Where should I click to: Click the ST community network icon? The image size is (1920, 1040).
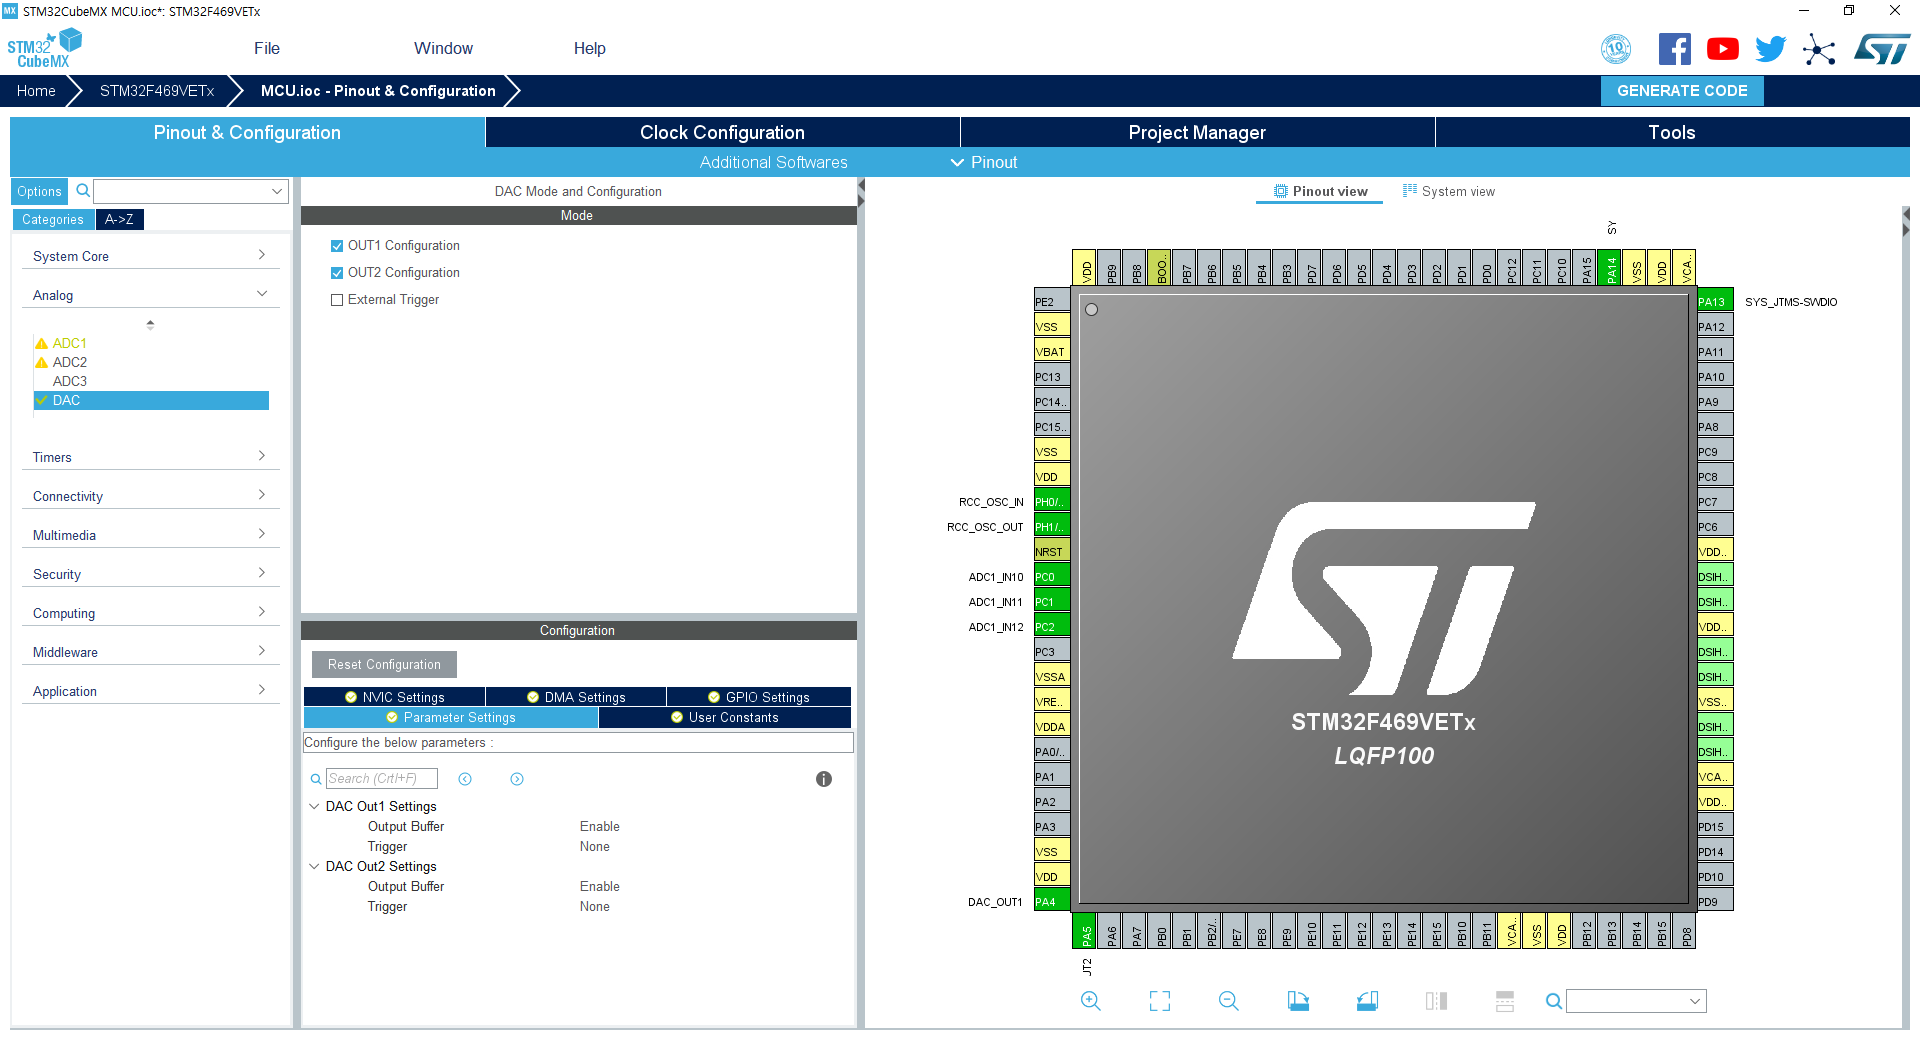1819,49
